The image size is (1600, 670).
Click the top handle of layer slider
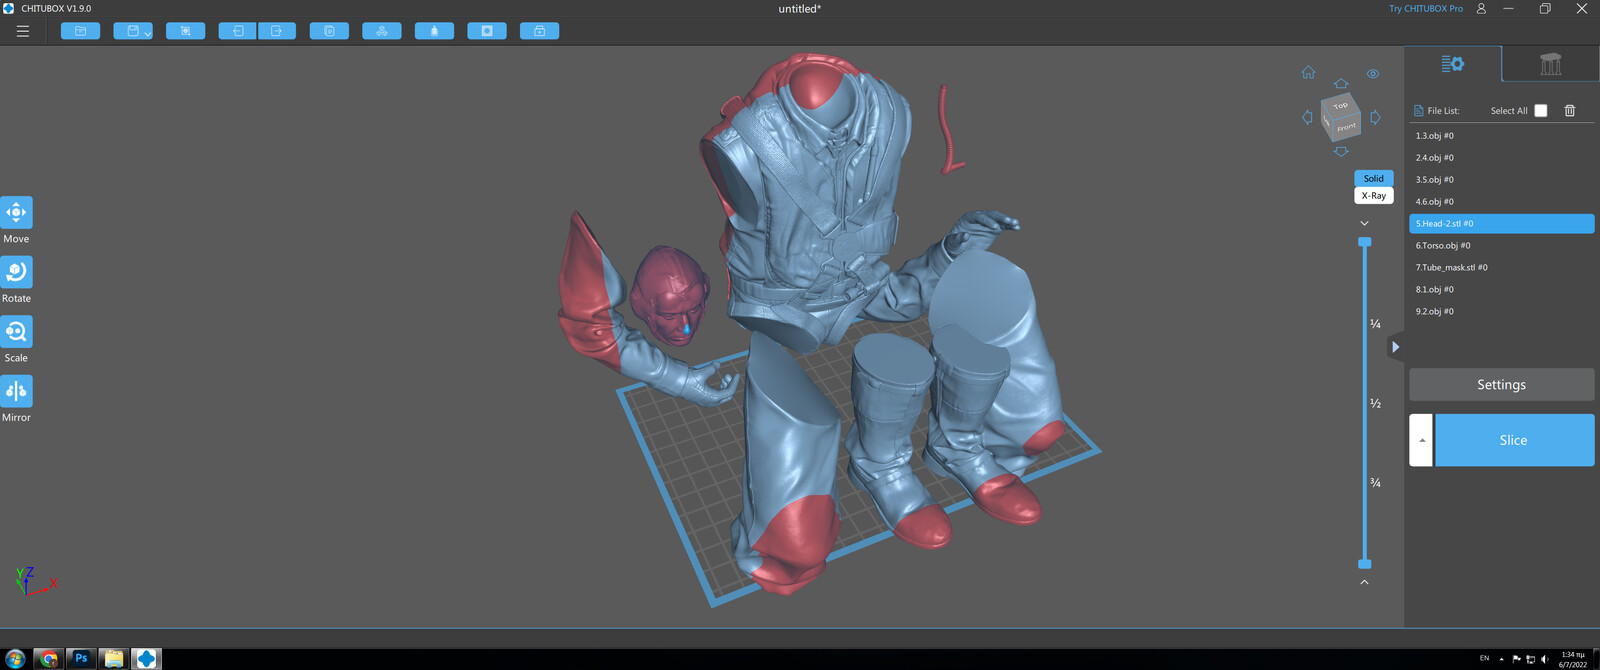coord(1364,242)
